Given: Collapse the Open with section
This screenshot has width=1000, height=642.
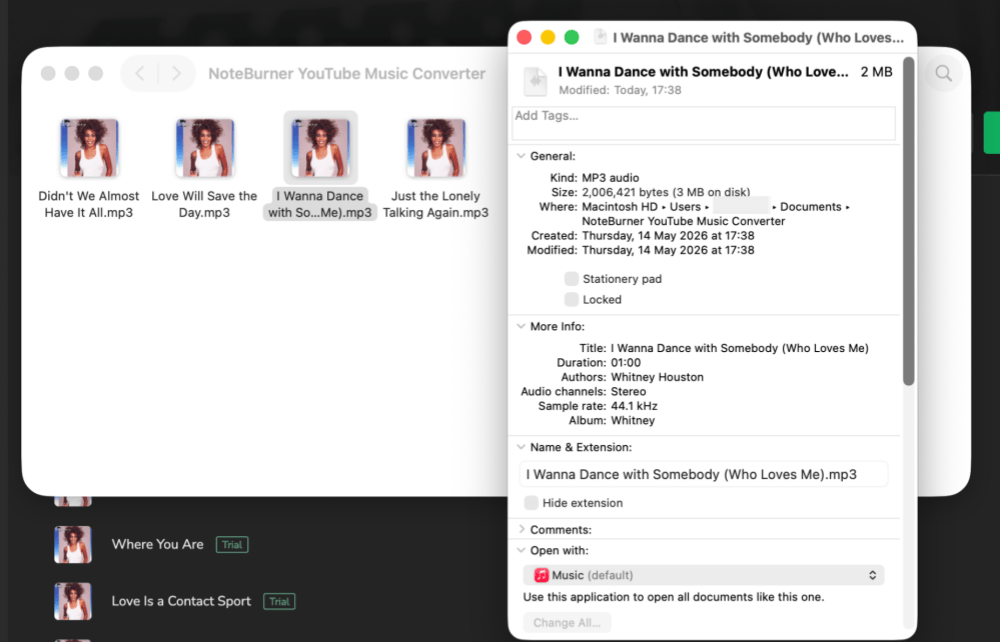Looking at the screenshot, I should click(521, 550).
